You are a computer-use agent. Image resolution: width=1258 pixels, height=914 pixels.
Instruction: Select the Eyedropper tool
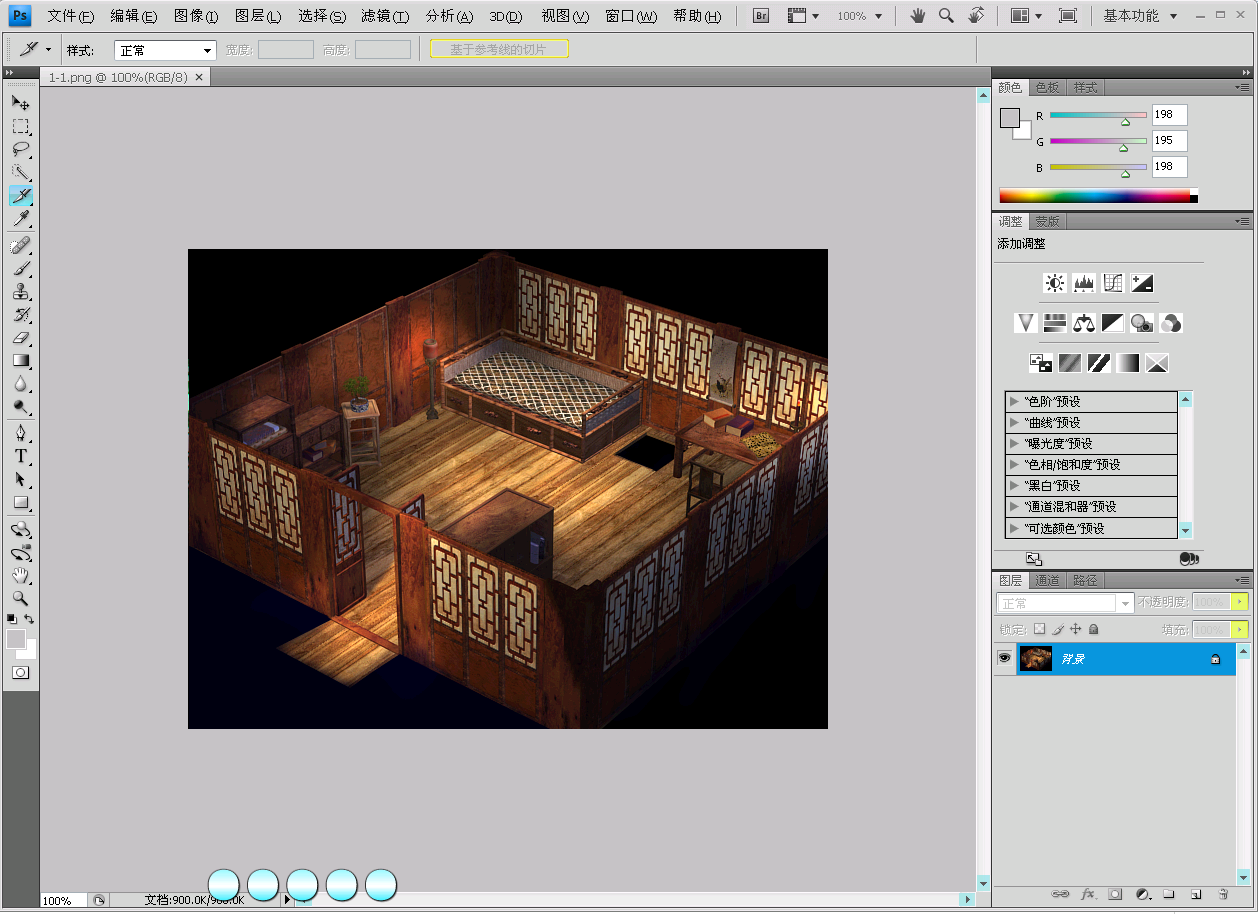point(20,219)
